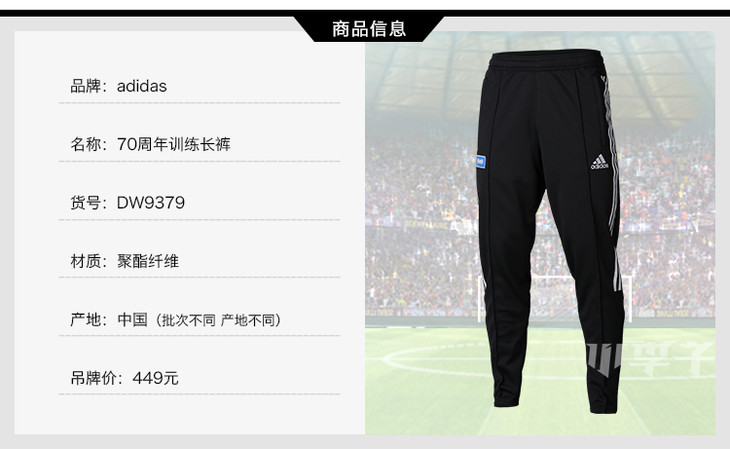Click the product name 70周年训练长裤
The height and width of the screenshot is (449, 730).
click(174, 144)
